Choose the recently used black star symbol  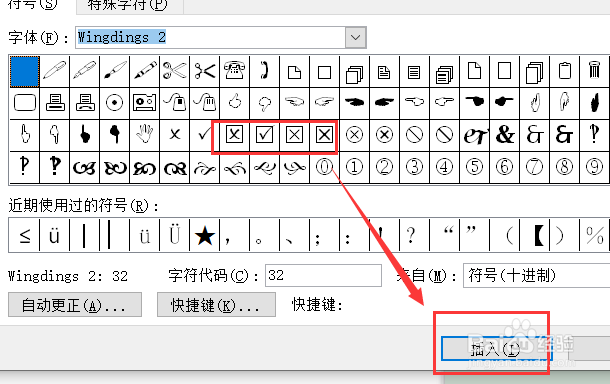pos(205,235)
